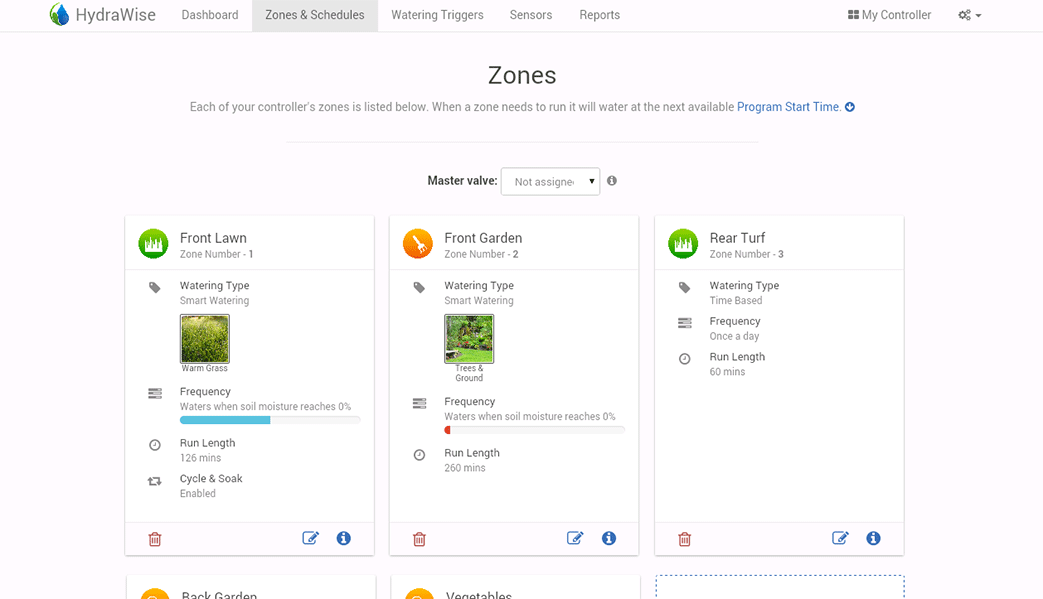Delete the Rear Turf zone
Viewport: 1043px width, 599px height.
[x=684, y=539]
